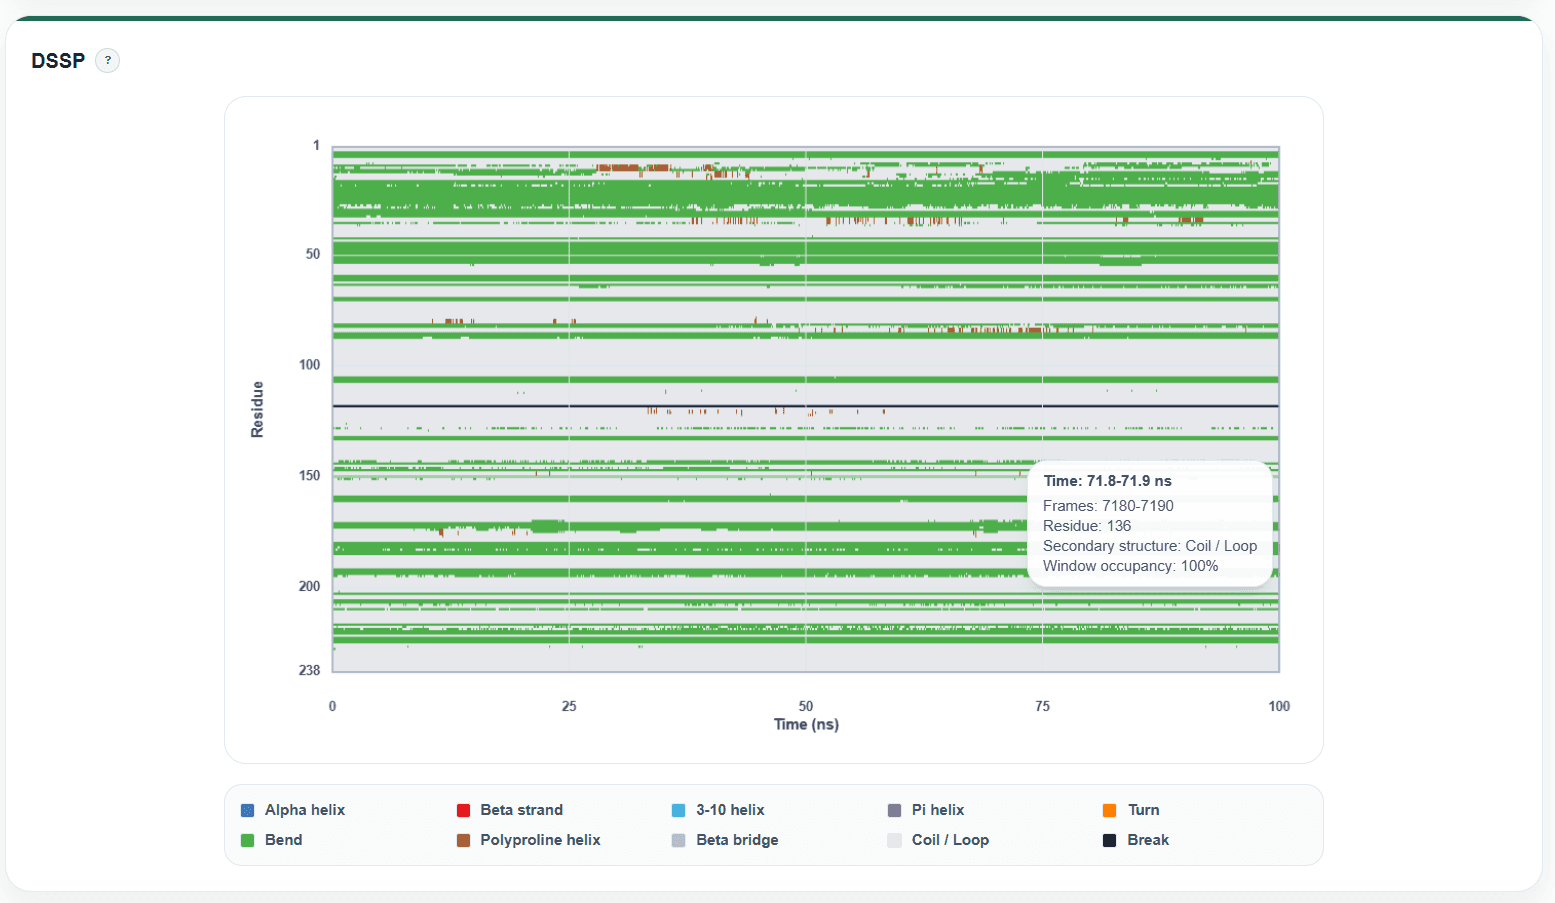Select the Polyproline helix legend label
The height and width of the screenshot is (903, 1555).
click(x=541, y=840)
